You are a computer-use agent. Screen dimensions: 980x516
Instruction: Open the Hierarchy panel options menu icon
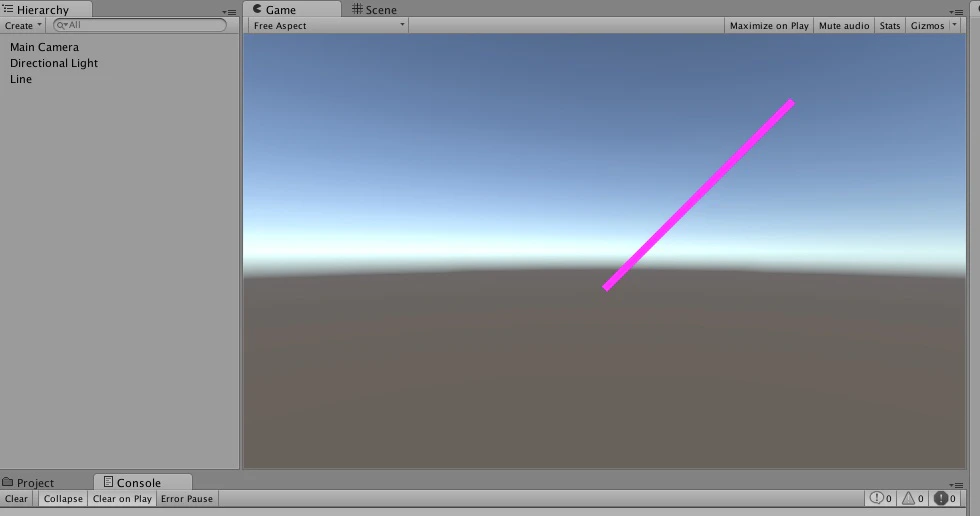(x=229, y=12)
